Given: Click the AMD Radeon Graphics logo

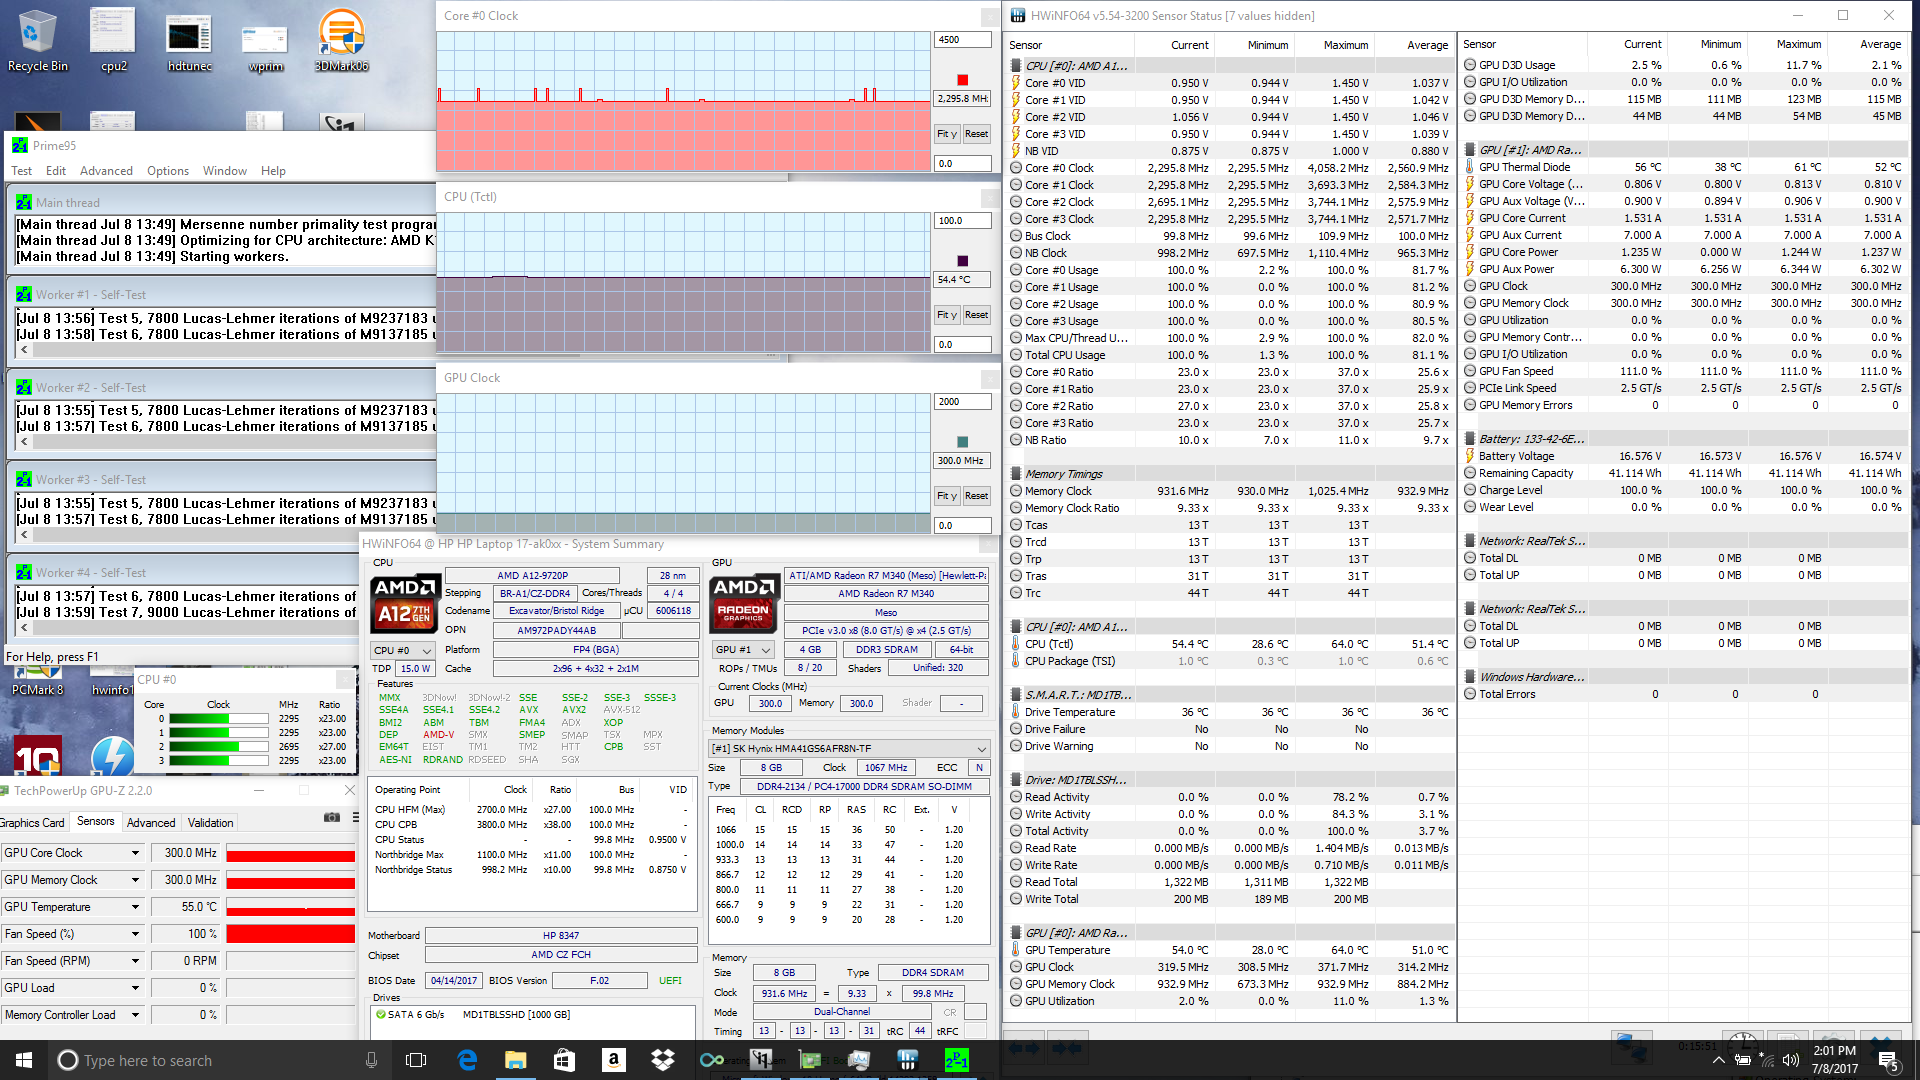Looking at the screenshot, I should 744,602.
